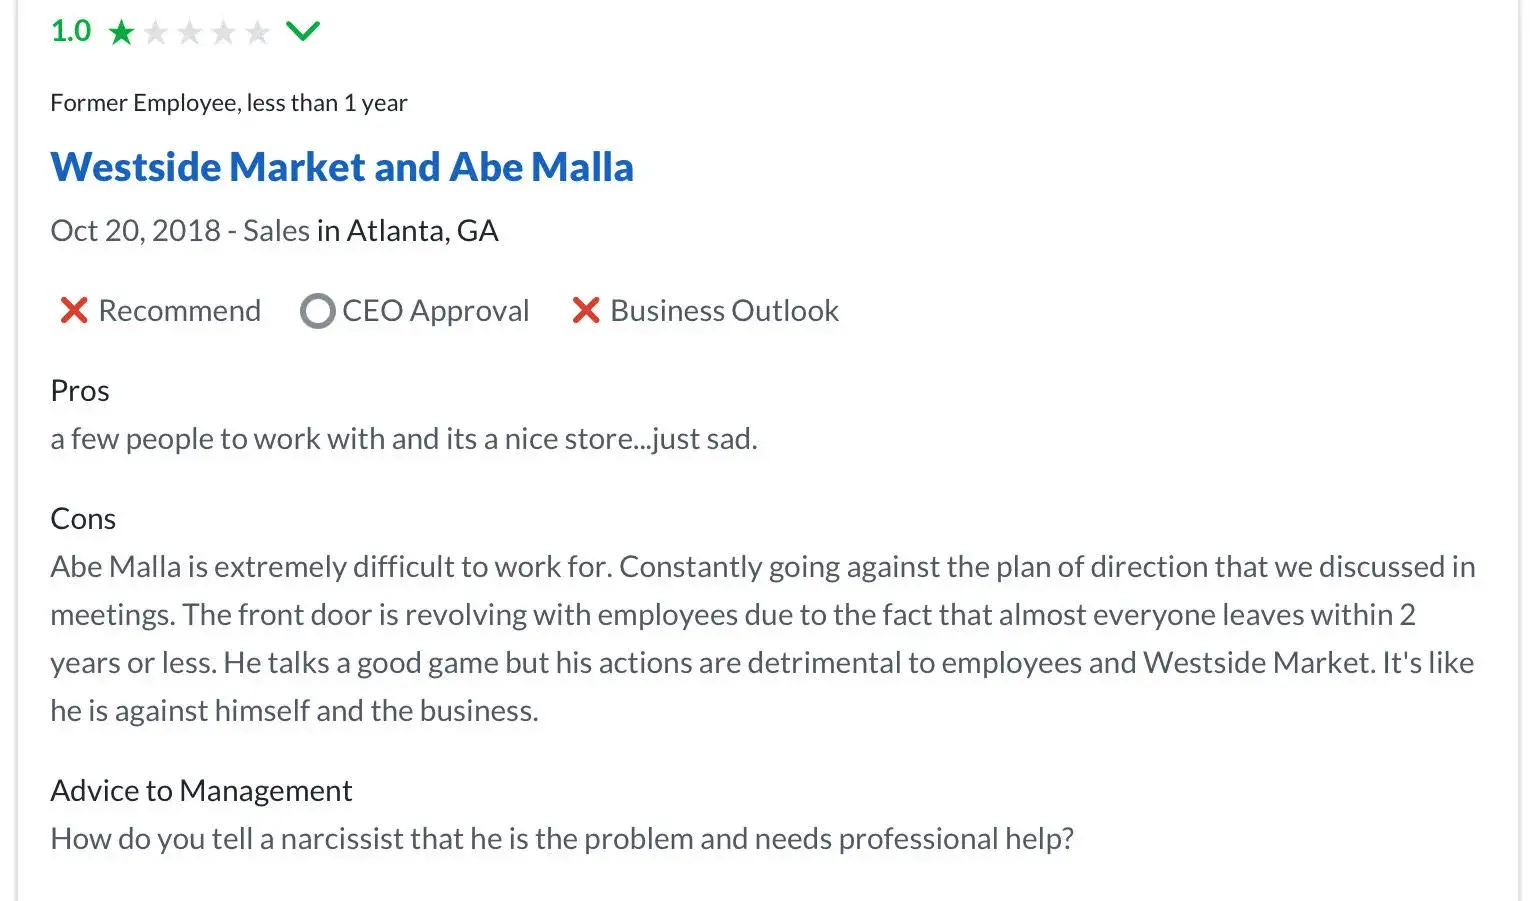Click the red X beside Recommend

[74, 311]
